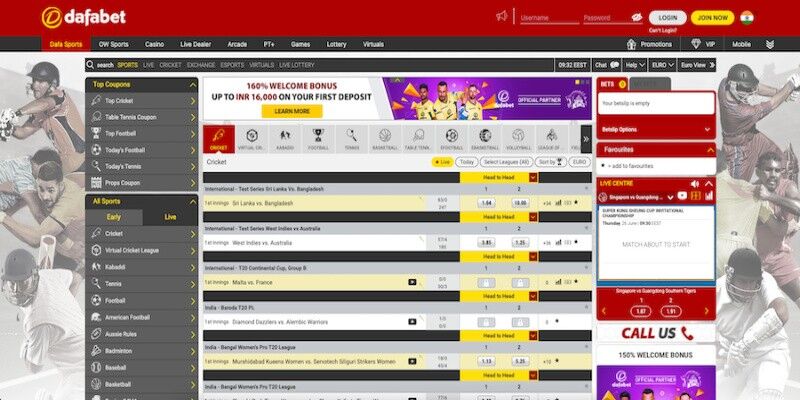This screenshot has height=400, width=800.
Task: Open Select Leagues (All) dropdown
Action: pos(506,162)
